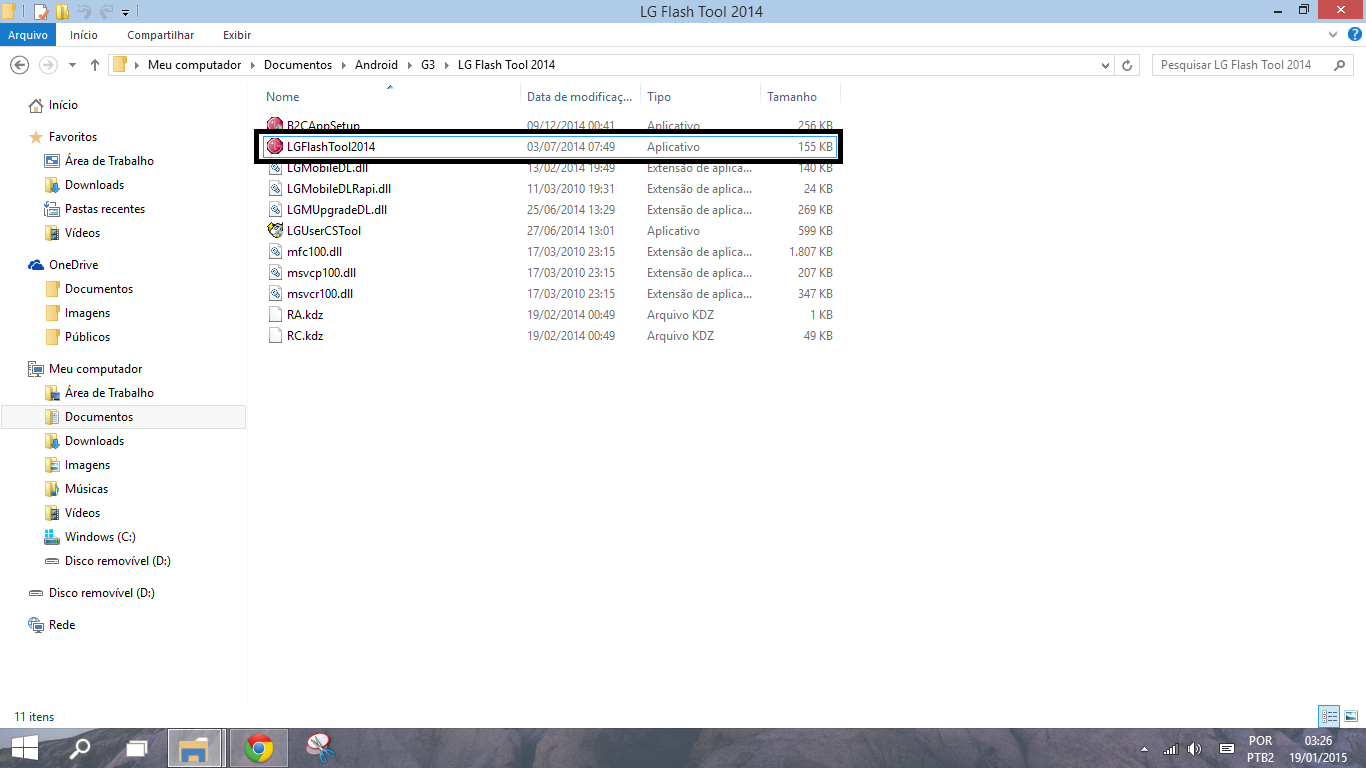
Task: Open Pastas recentes under Favoritos
Action: click(105, 209)
